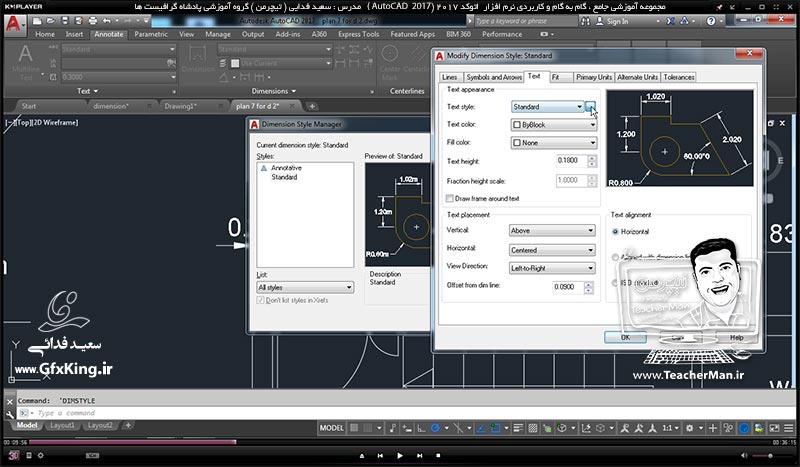Open the All styles list dropdown
Image resolution: width=800 pixels, height=467 pixels.
[305, 287]
